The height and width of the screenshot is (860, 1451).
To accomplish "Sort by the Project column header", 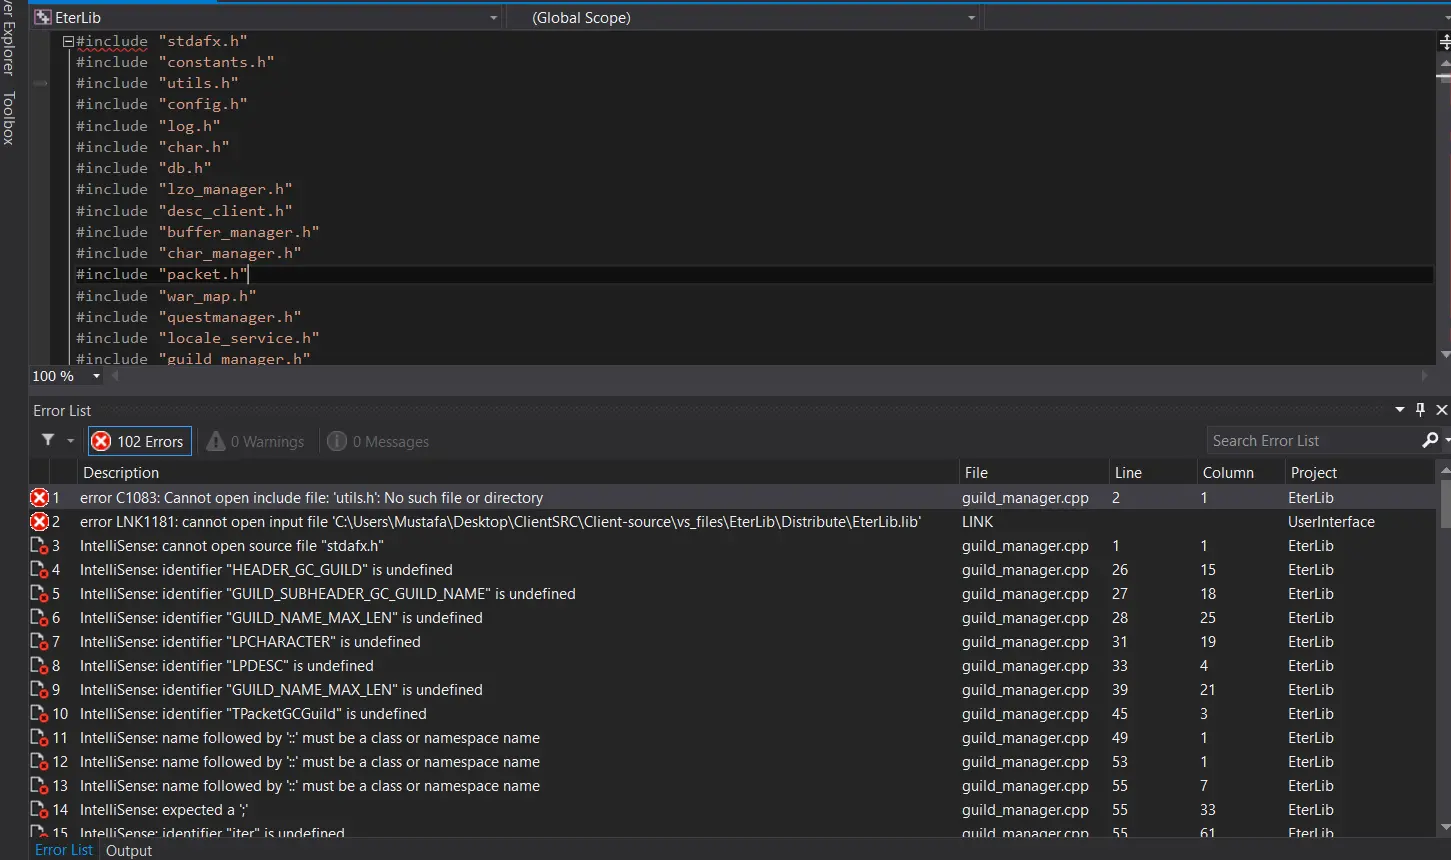I will [1361, 472].
